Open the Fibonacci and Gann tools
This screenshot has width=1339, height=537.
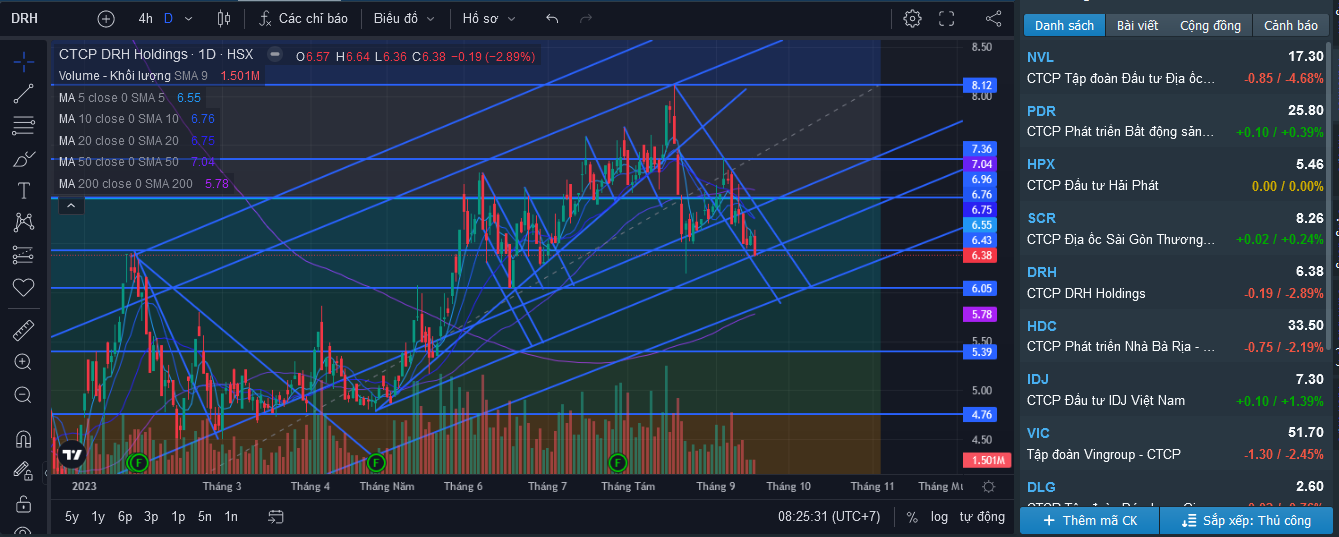pos(24,126)
